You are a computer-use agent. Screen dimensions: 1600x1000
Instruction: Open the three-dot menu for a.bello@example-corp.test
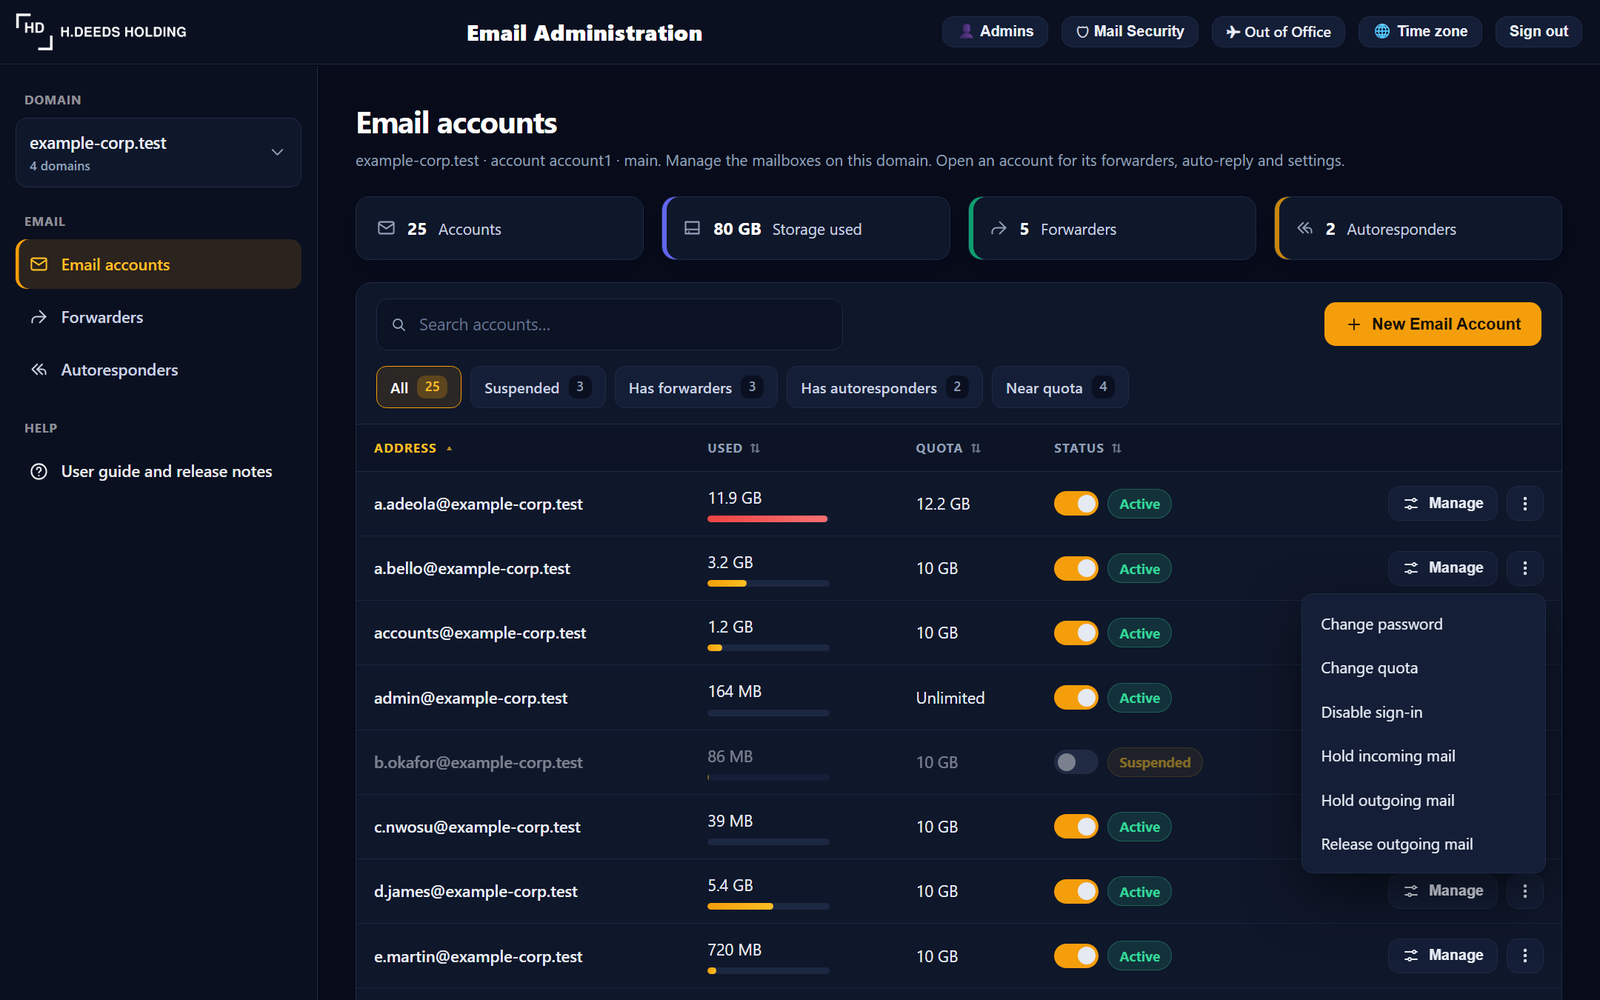coord(1525,568)
